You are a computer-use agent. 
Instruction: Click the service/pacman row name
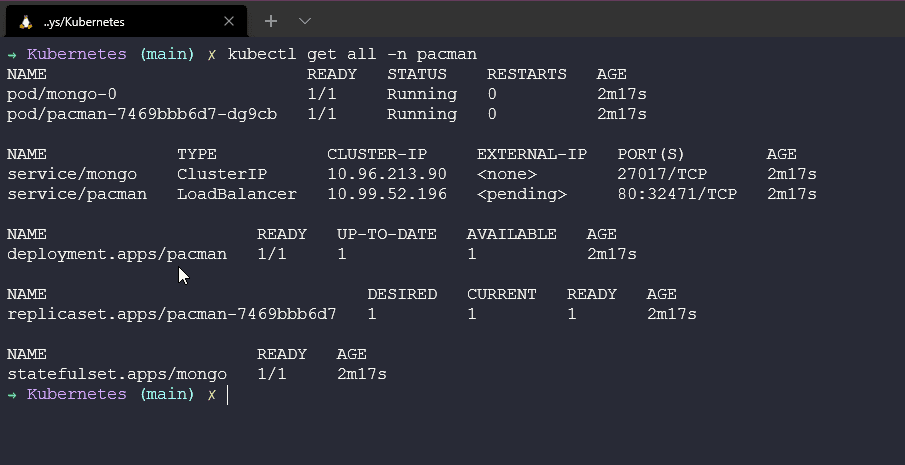(x=77, y=194)
